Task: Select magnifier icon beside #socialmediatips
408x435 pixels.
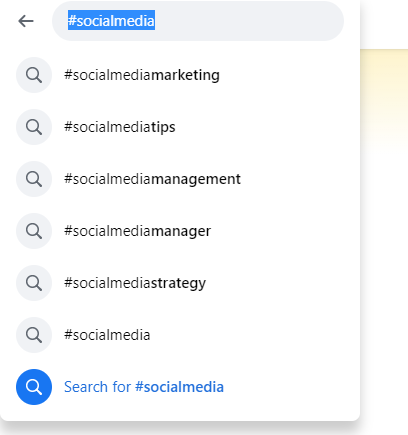Action: click(x=34, y=127)
